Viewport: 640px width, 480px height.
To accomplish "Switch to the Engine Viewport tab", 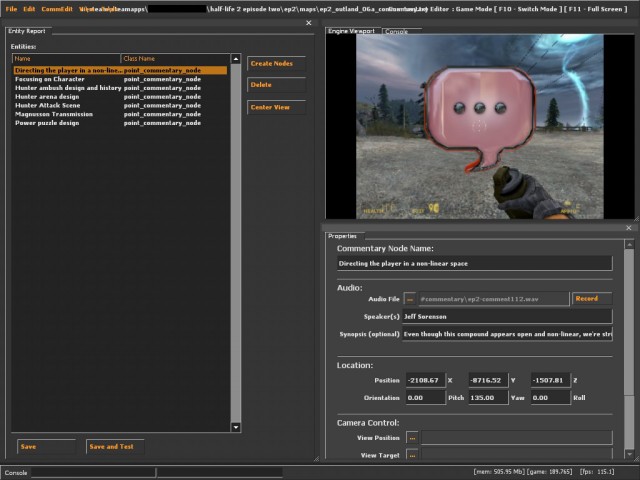I will tap(351, 31).
